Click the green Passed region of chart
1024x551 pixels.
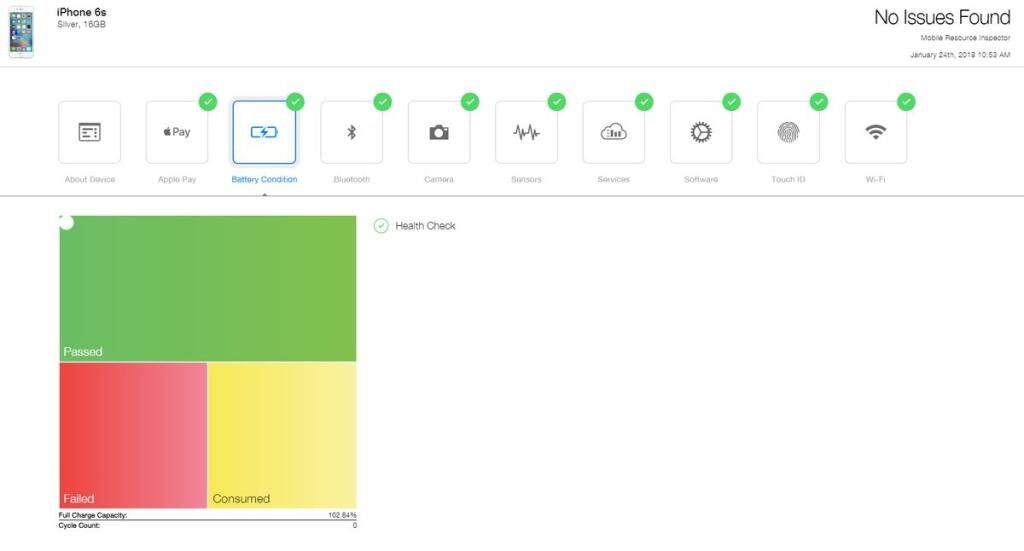tap(208, 289)
